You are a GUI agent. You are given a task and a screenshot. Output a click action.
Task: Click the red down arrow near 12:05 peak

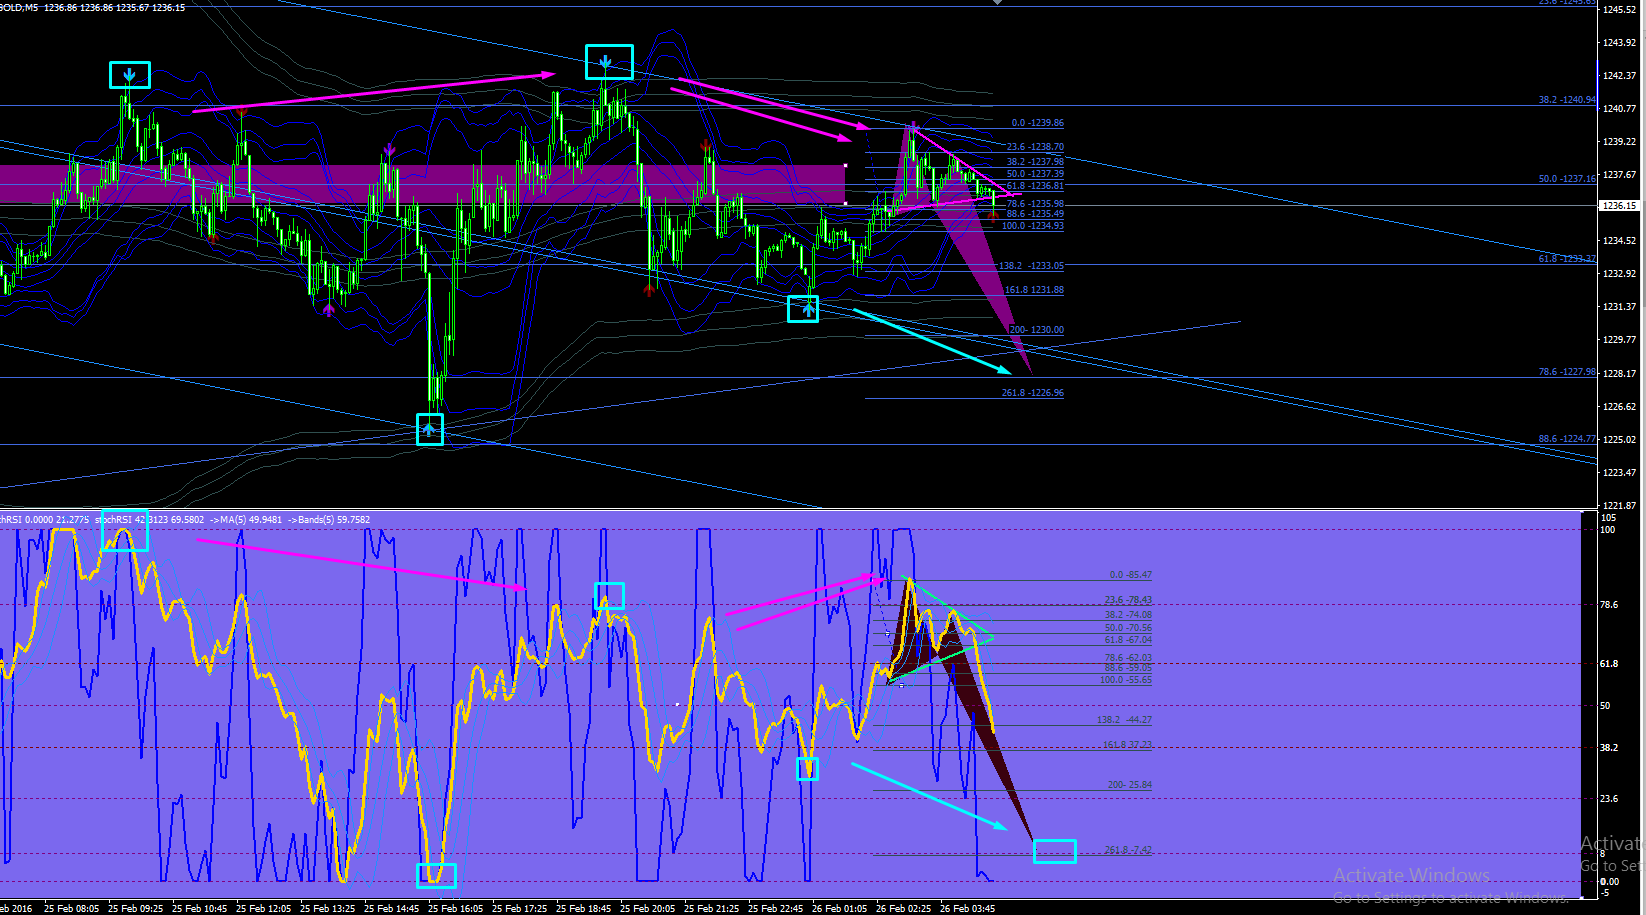pyautogui.click(x=241, y=112)
